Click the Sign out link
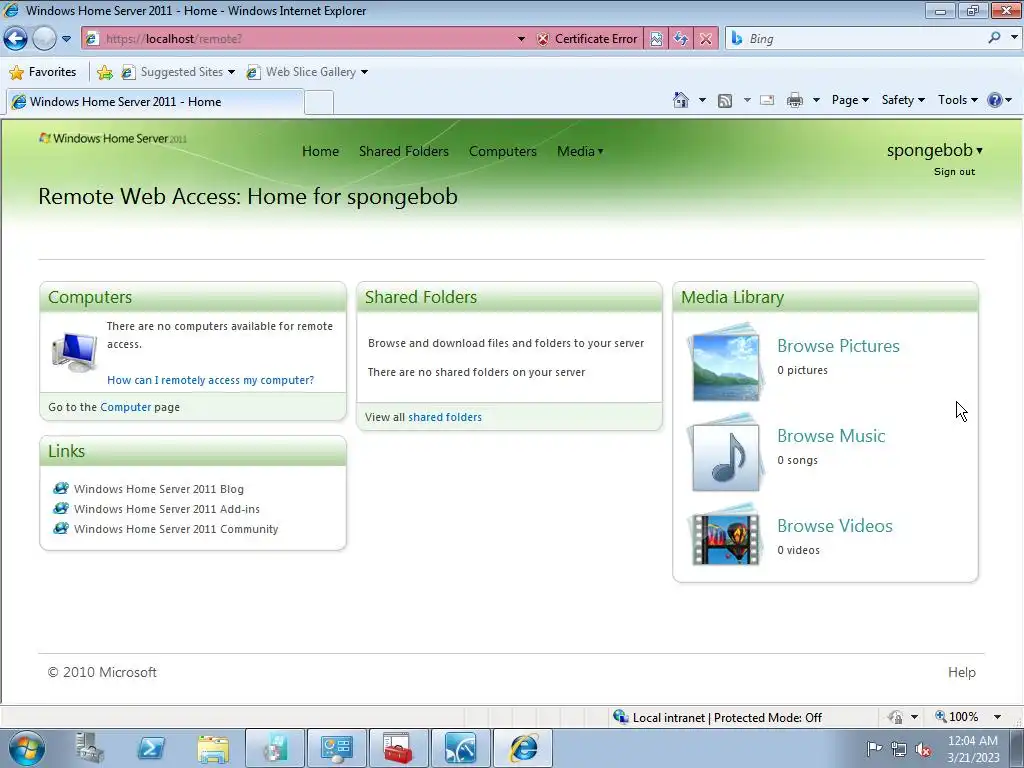Screen dimensions: 1024x768 [954, 172]
